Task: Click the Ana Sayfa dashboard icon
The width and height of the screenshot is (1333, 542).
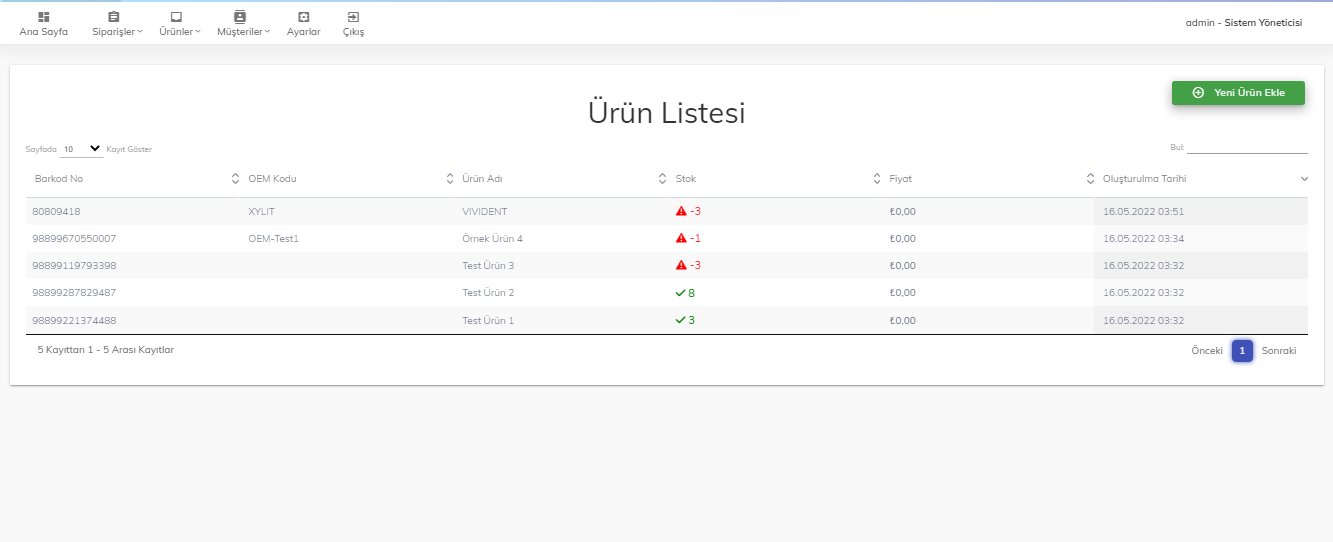Action: point(43,17)
